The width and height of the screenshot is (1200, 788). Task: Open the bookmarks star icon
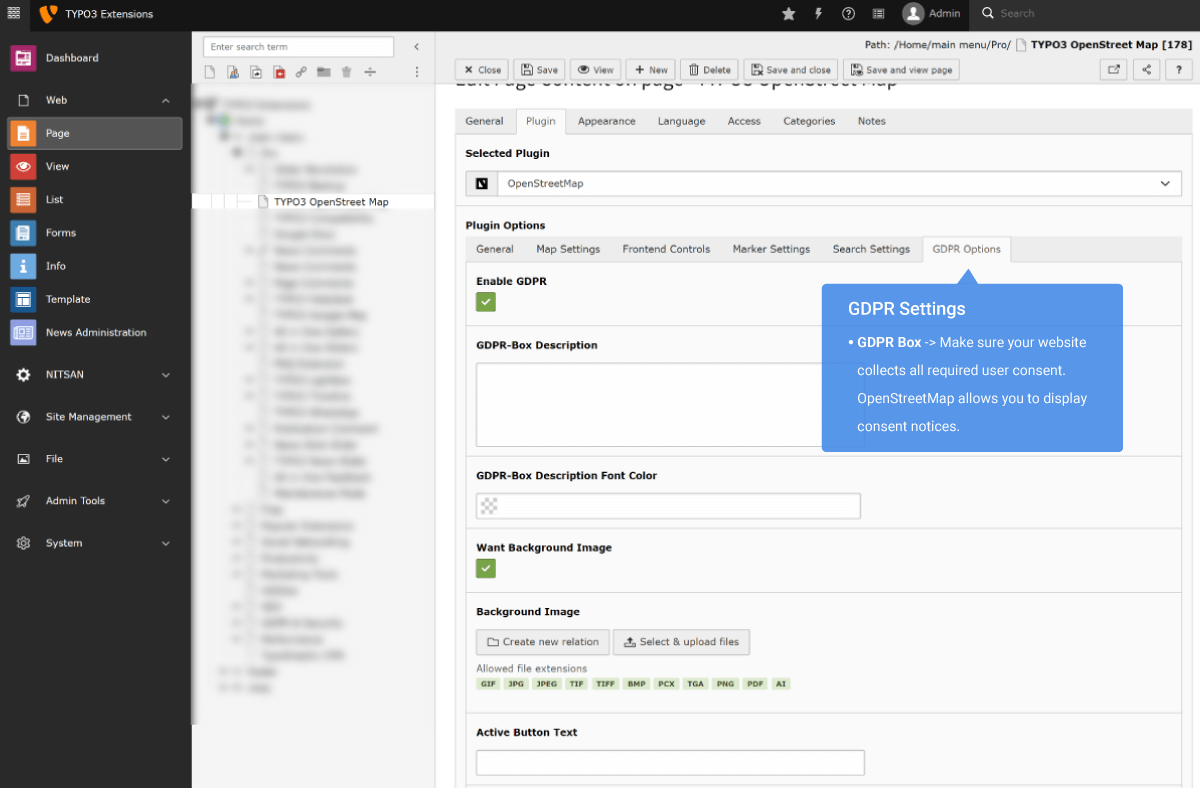click(788, 14)
